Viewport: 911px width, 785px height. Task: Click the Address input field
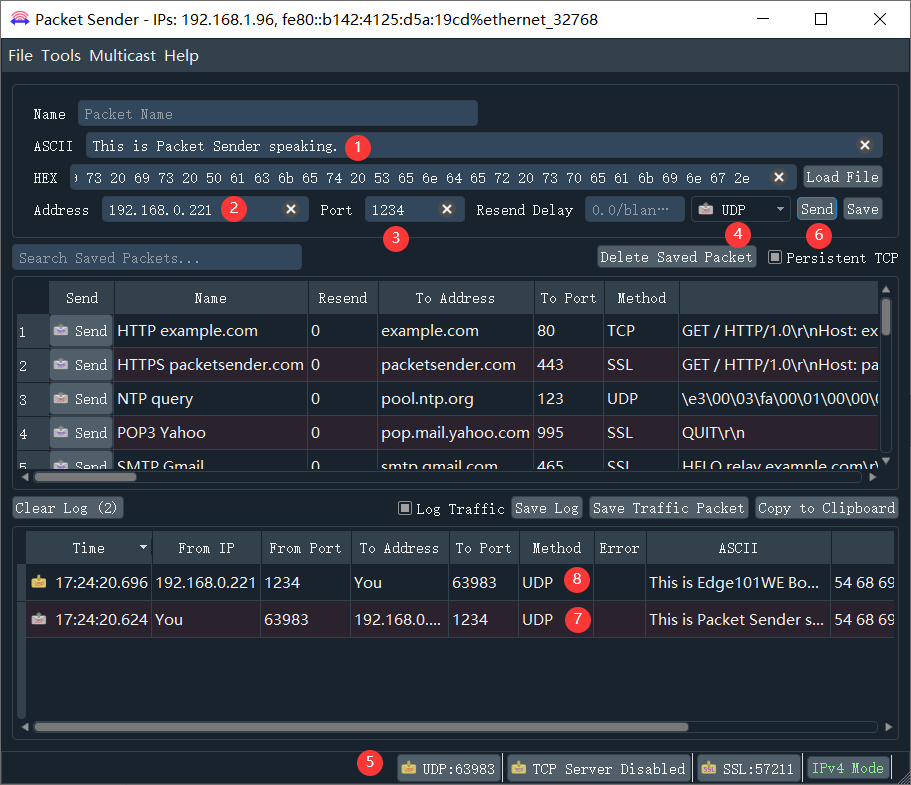(x=205, y=209)
